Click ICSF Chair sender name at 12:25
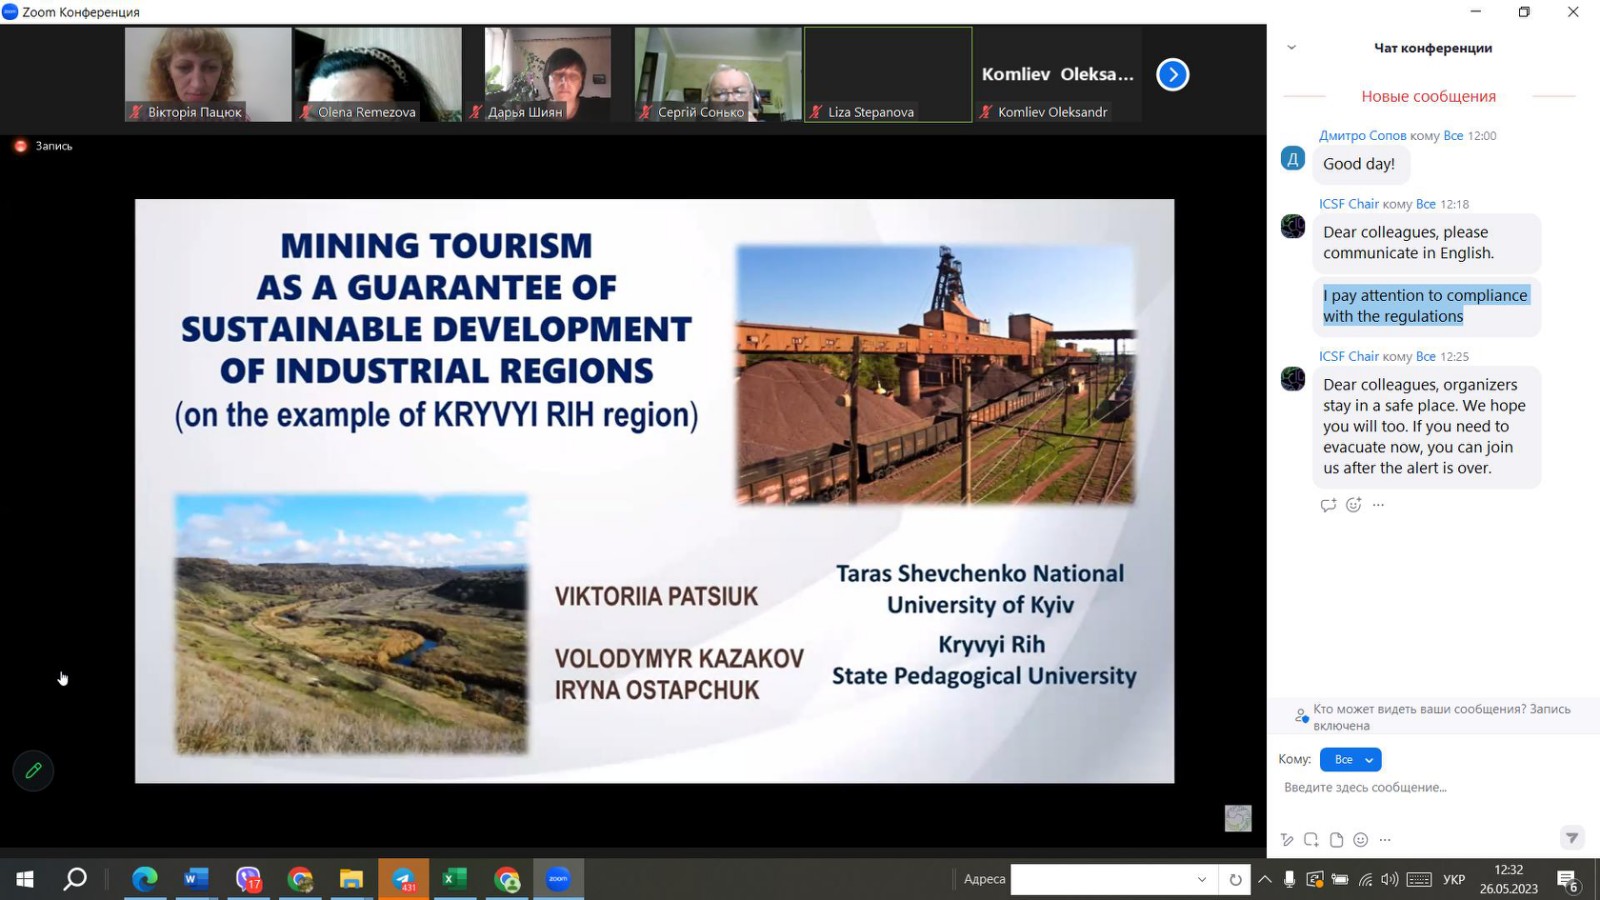This screenshot has height=900, width=1600. coord(1348,356)
